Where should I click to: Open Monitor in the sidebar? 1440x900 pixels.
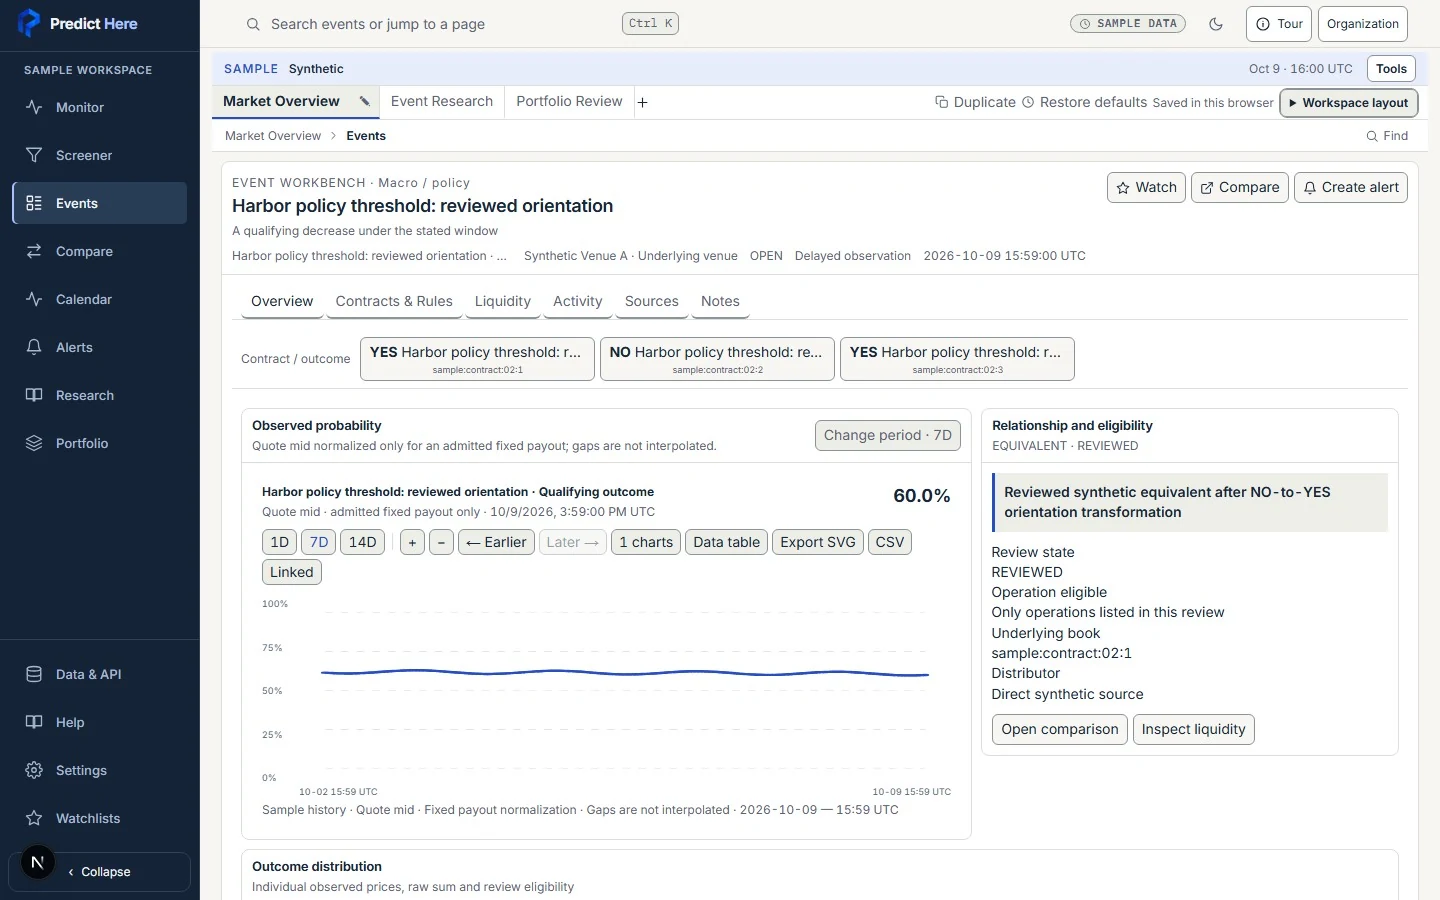tap(100, 107)
